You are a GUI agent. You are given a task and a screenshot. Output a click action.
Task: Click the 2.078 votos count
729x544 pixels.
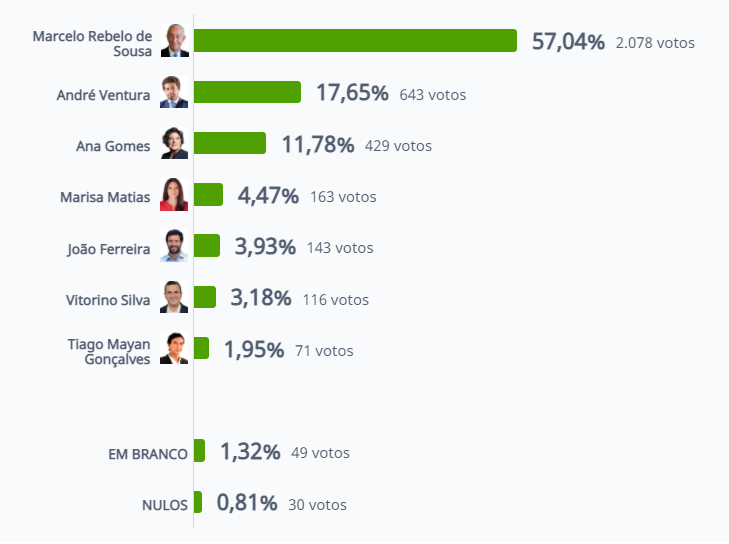[655, 43]
